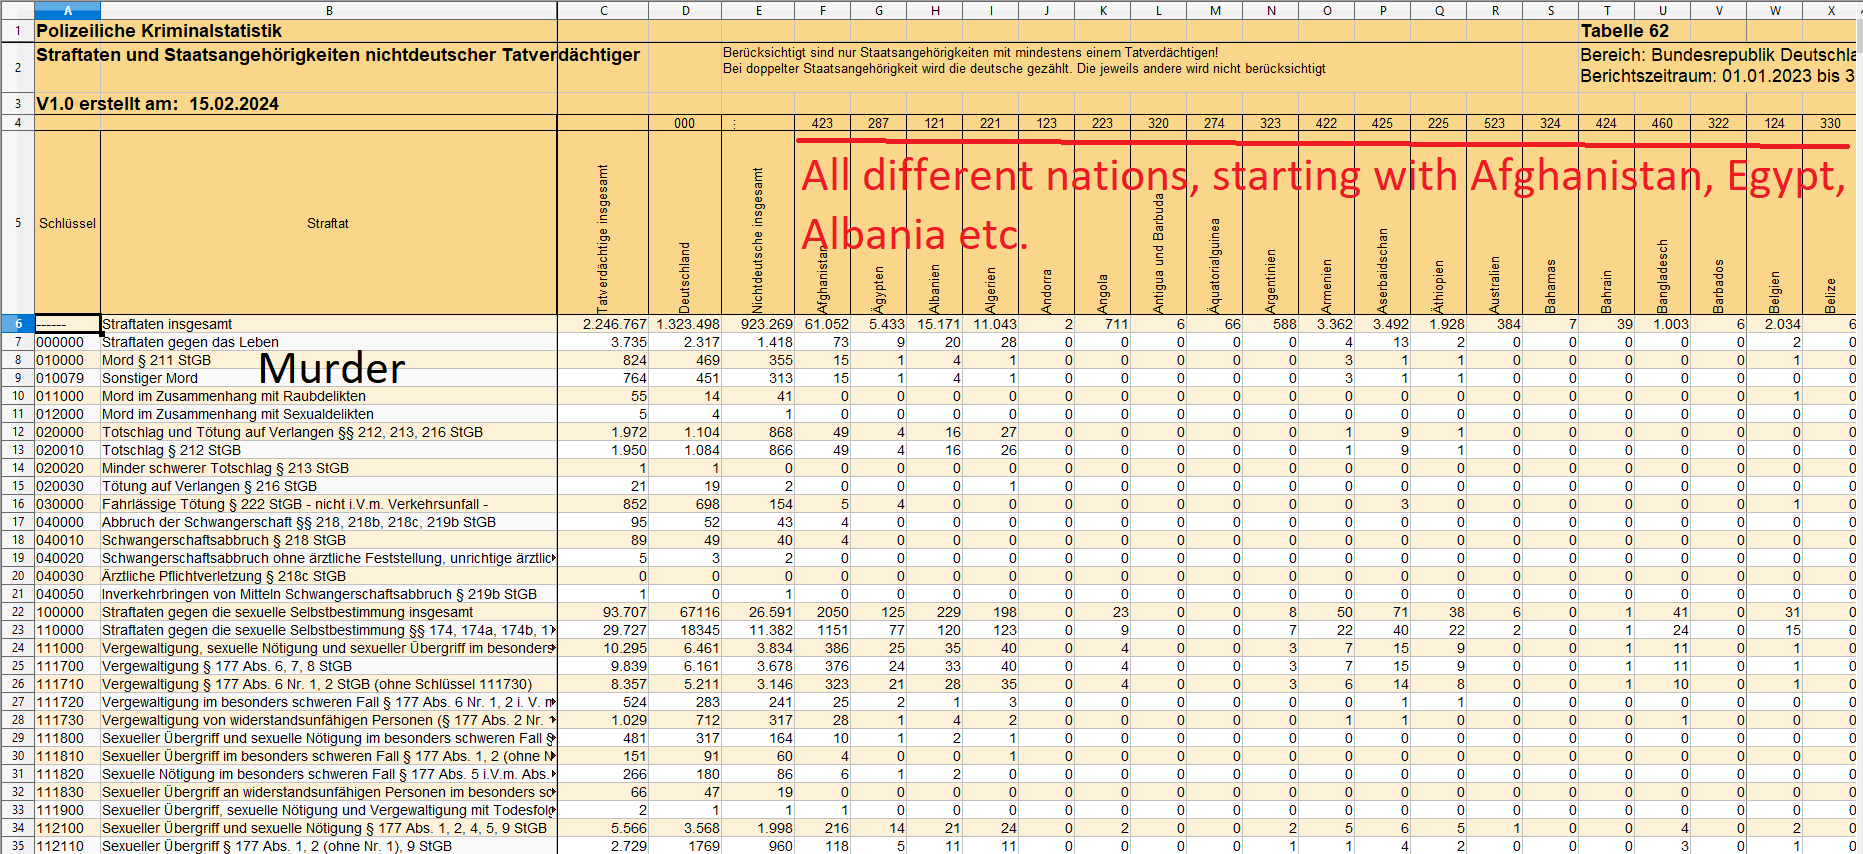This screenshot has height=854, width=1863.
Task: Click value '923.269' cell
Action: tap(758, 324)
